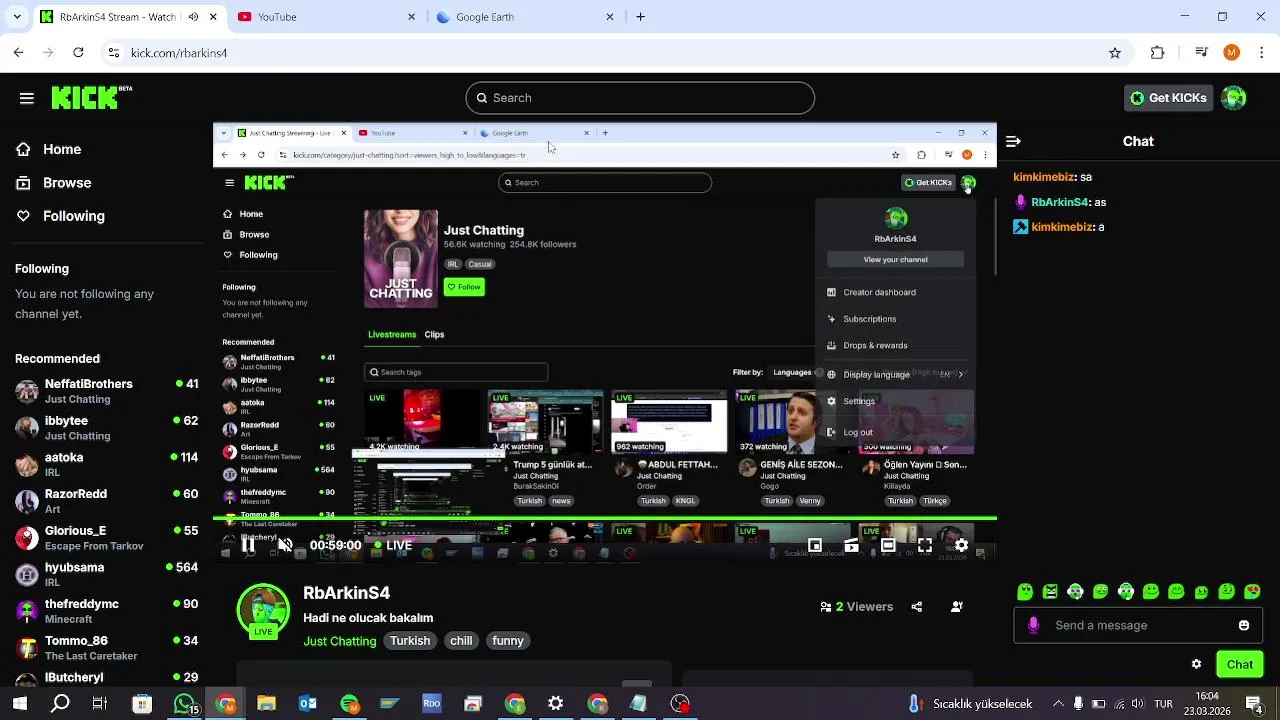This screenshot has width=1280, height=720.
Task: Focus the Kick search field
Action: tap(640, 98)
